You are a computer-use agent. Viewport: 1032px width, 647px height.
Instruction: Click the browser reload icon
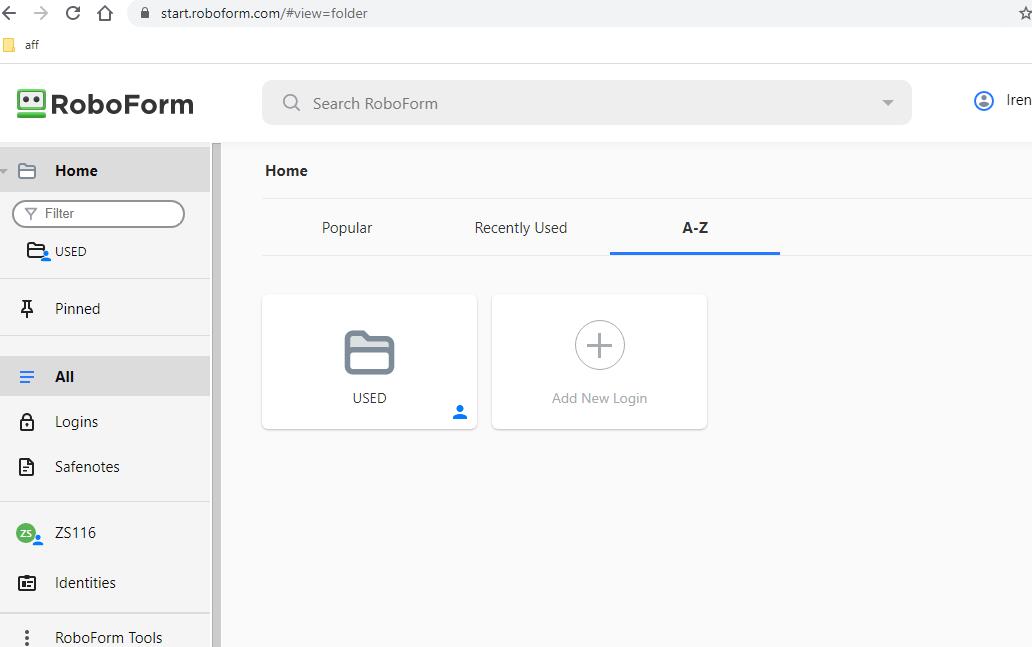tap(73, 13)
